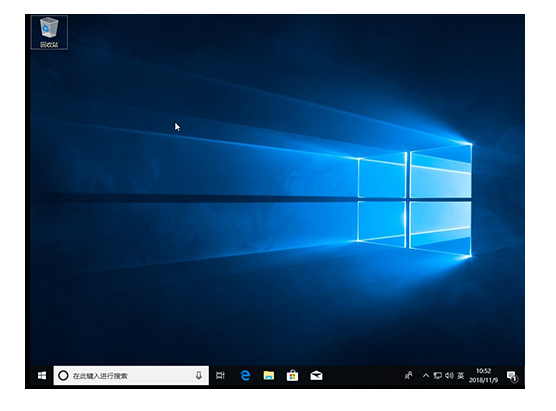Open clock showing 10:52 and 2018/11/9
The image size is (556, 411).
pos(483,376)
